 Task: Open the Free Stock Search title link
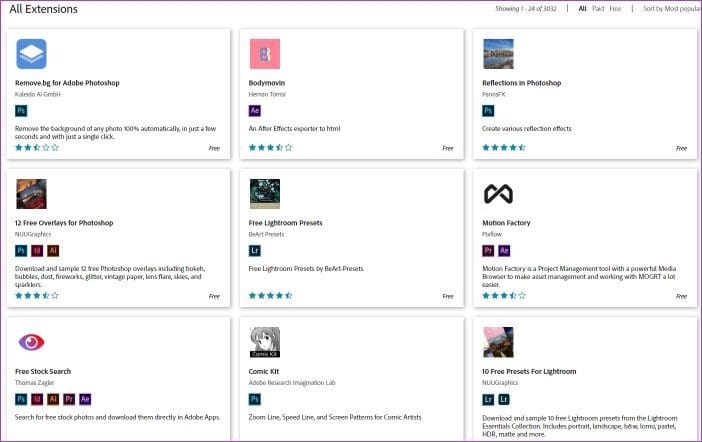43,371
